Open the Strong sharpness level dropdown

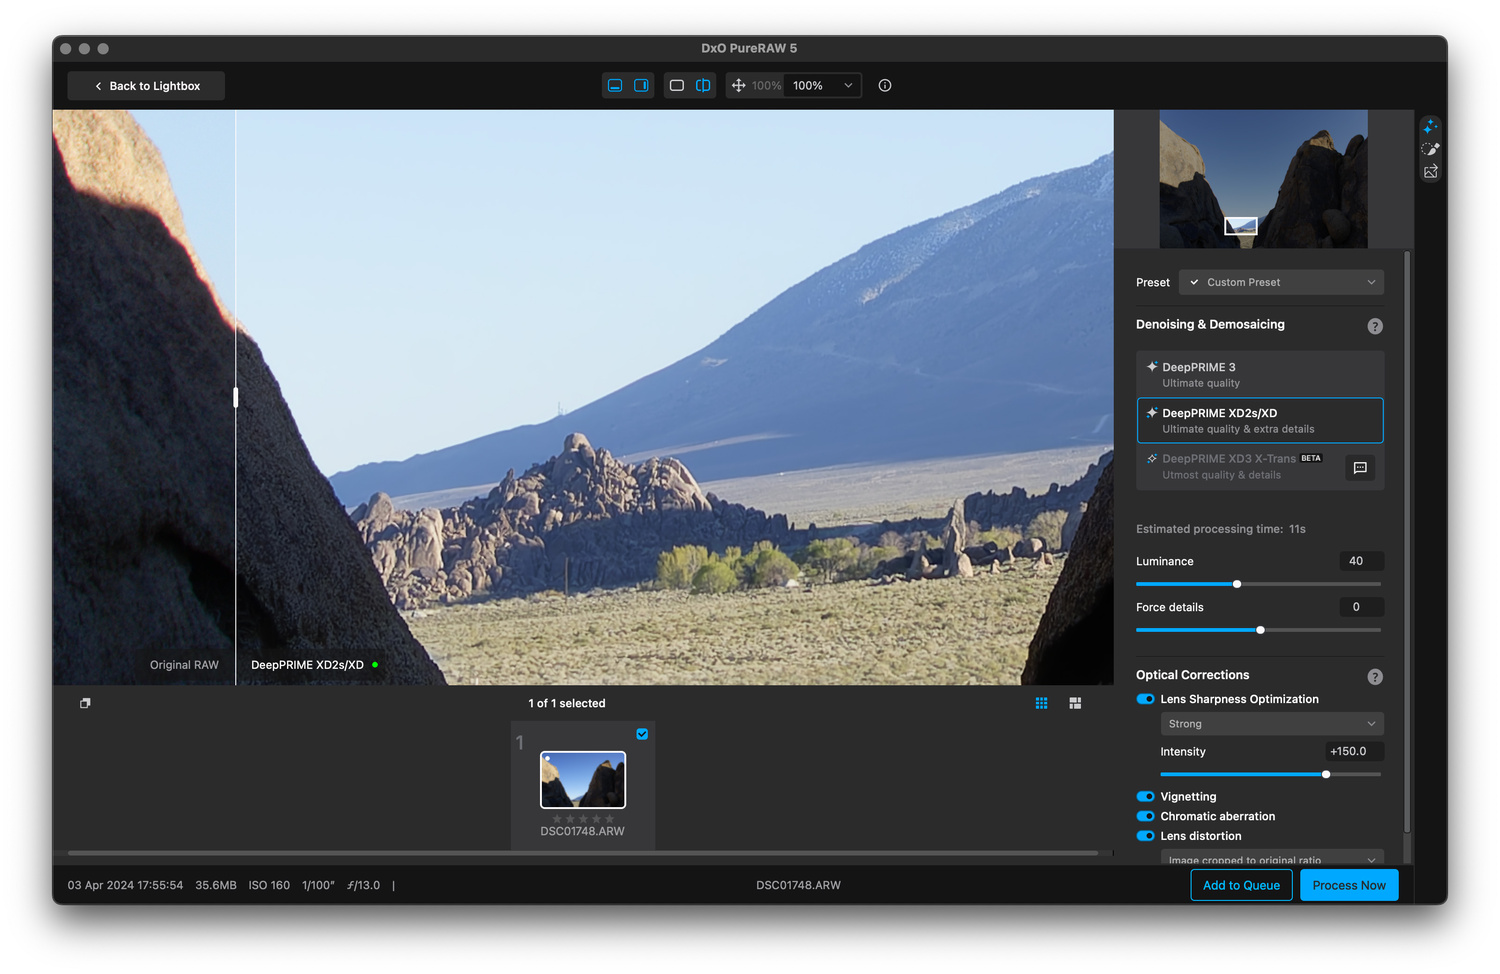[1271, 724]
